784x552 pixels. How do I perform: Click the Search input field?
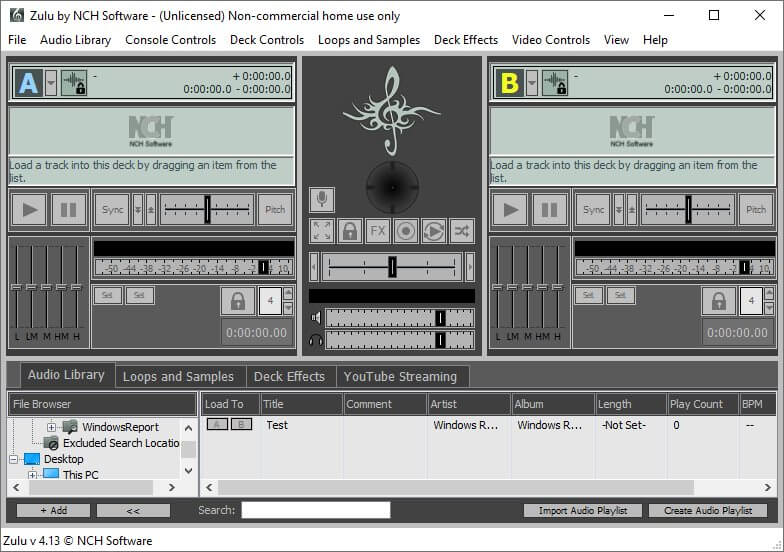(x=316, y=510)
